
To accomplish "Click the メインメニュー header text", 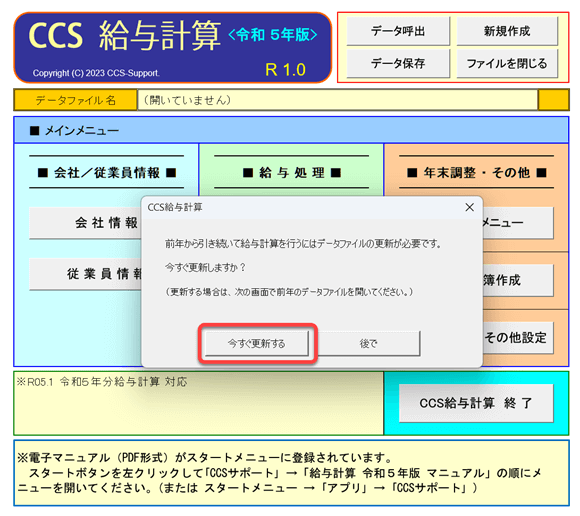I will coord(82,131).
